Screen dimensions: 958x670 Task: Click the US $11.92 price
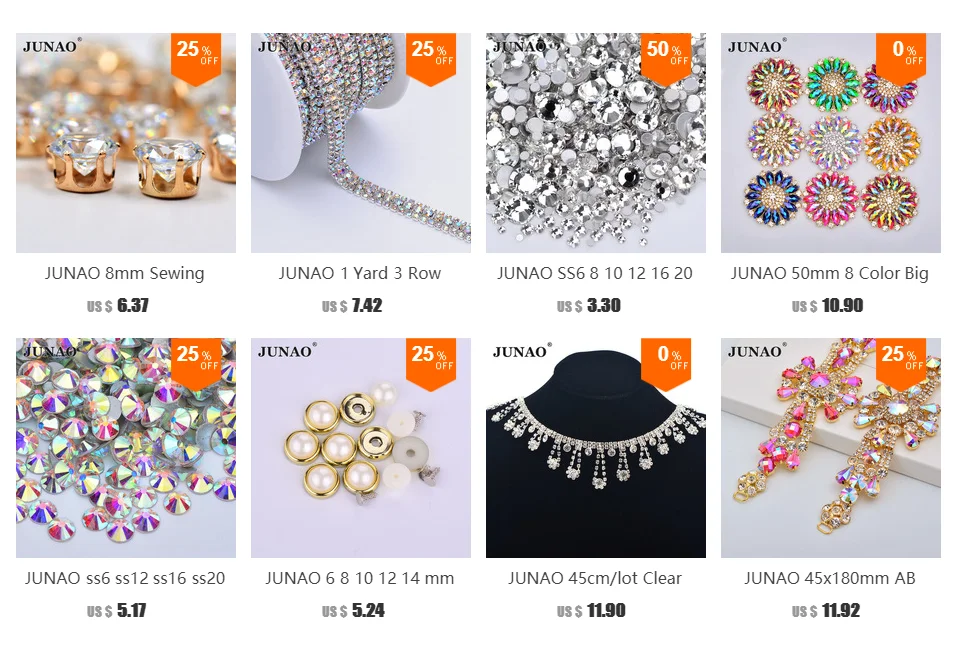click(826, 610)
